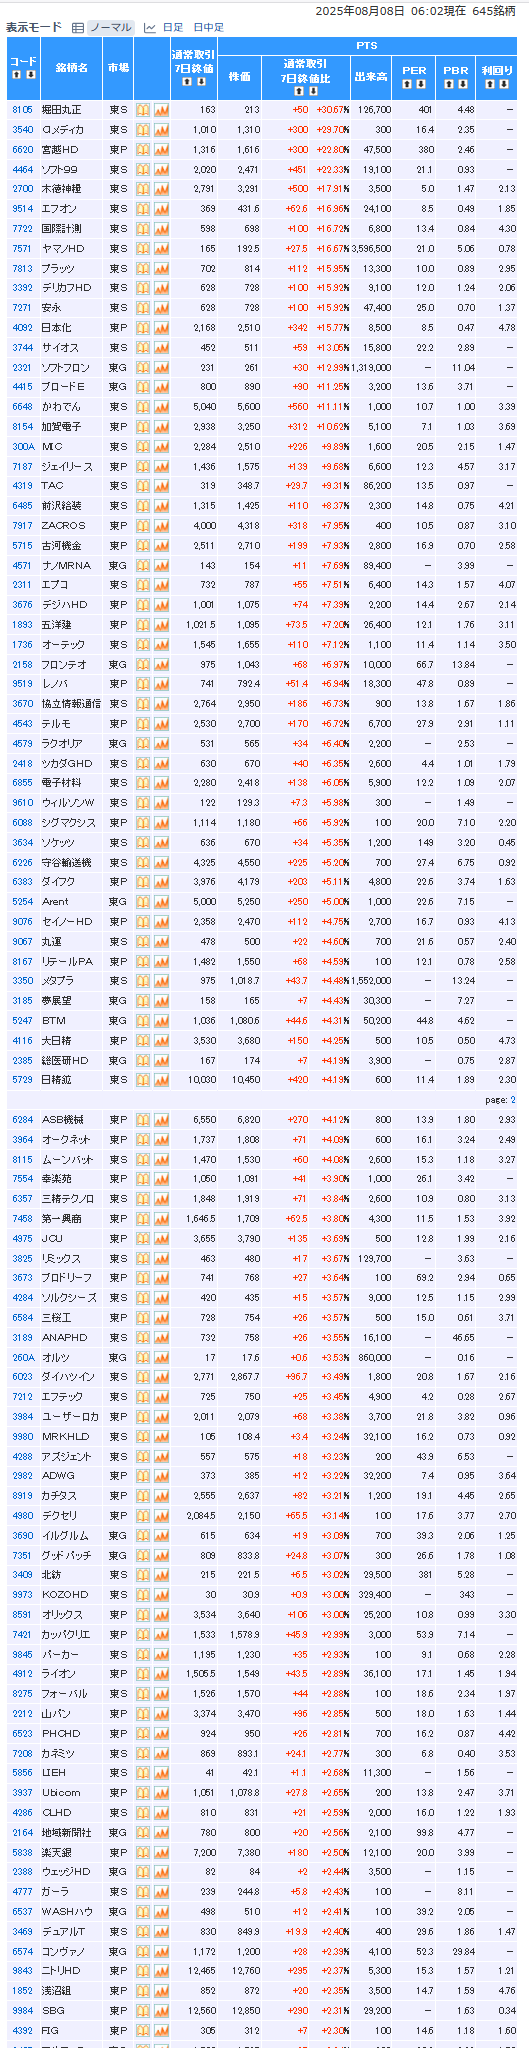Sort PBR column ascending arrow
Screen dimensions: 529x2048
[450, 84]
